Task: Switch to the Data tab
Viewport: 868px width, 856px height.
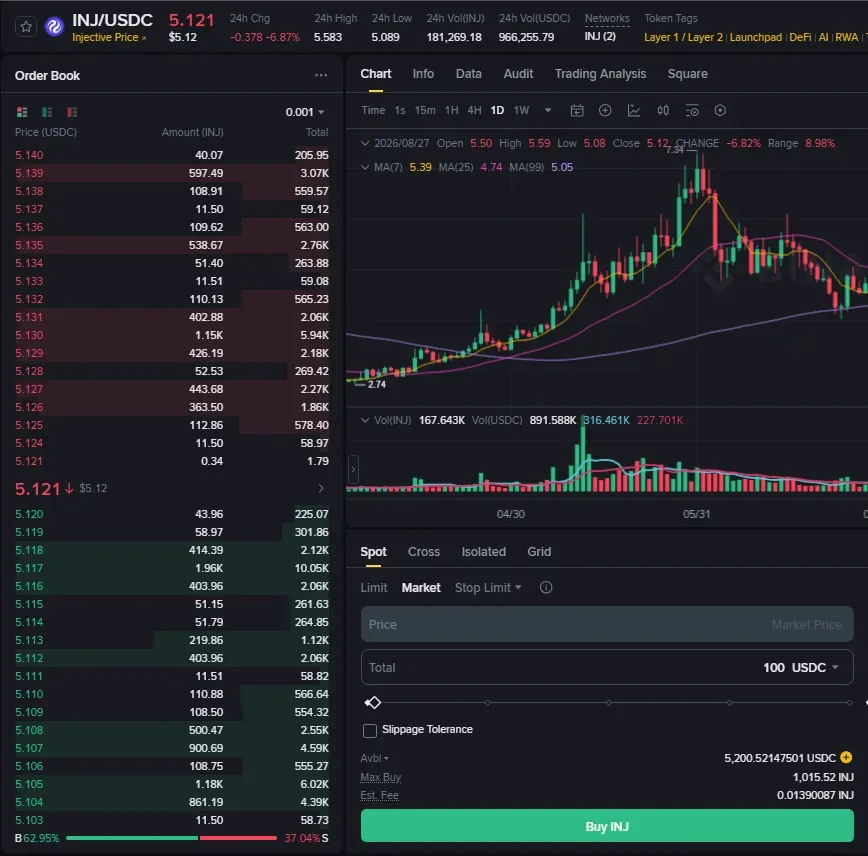Action: (x=468, y=74)
